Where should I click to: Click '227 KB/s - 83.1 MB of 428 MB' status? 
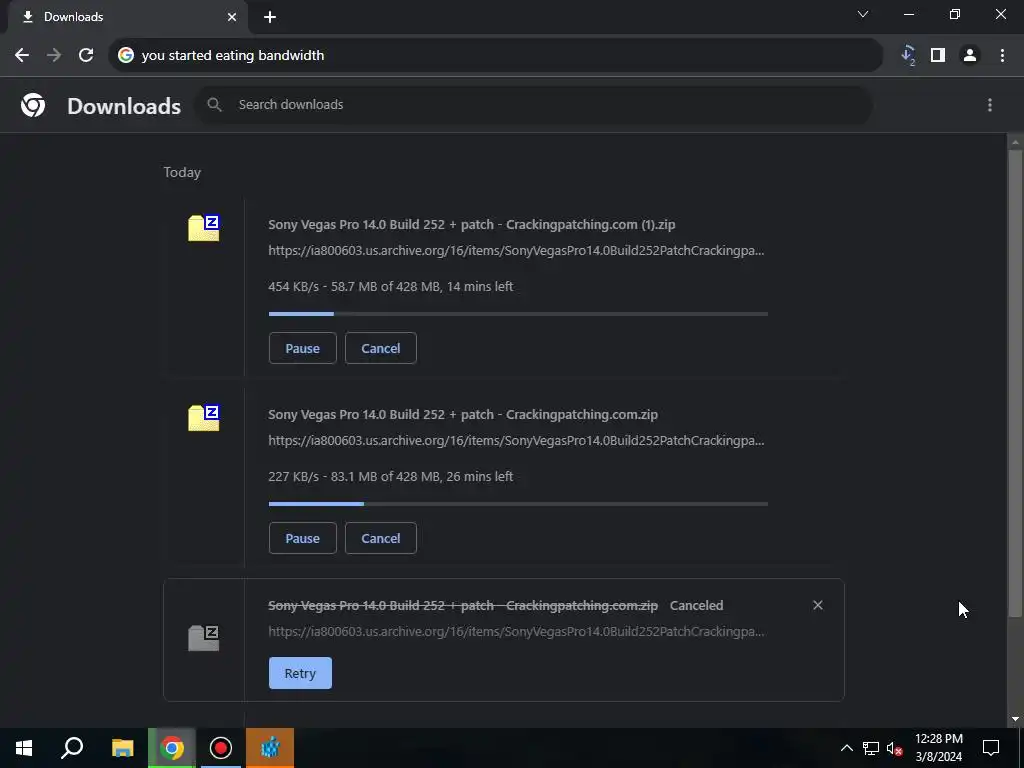[x=391, y=477]
